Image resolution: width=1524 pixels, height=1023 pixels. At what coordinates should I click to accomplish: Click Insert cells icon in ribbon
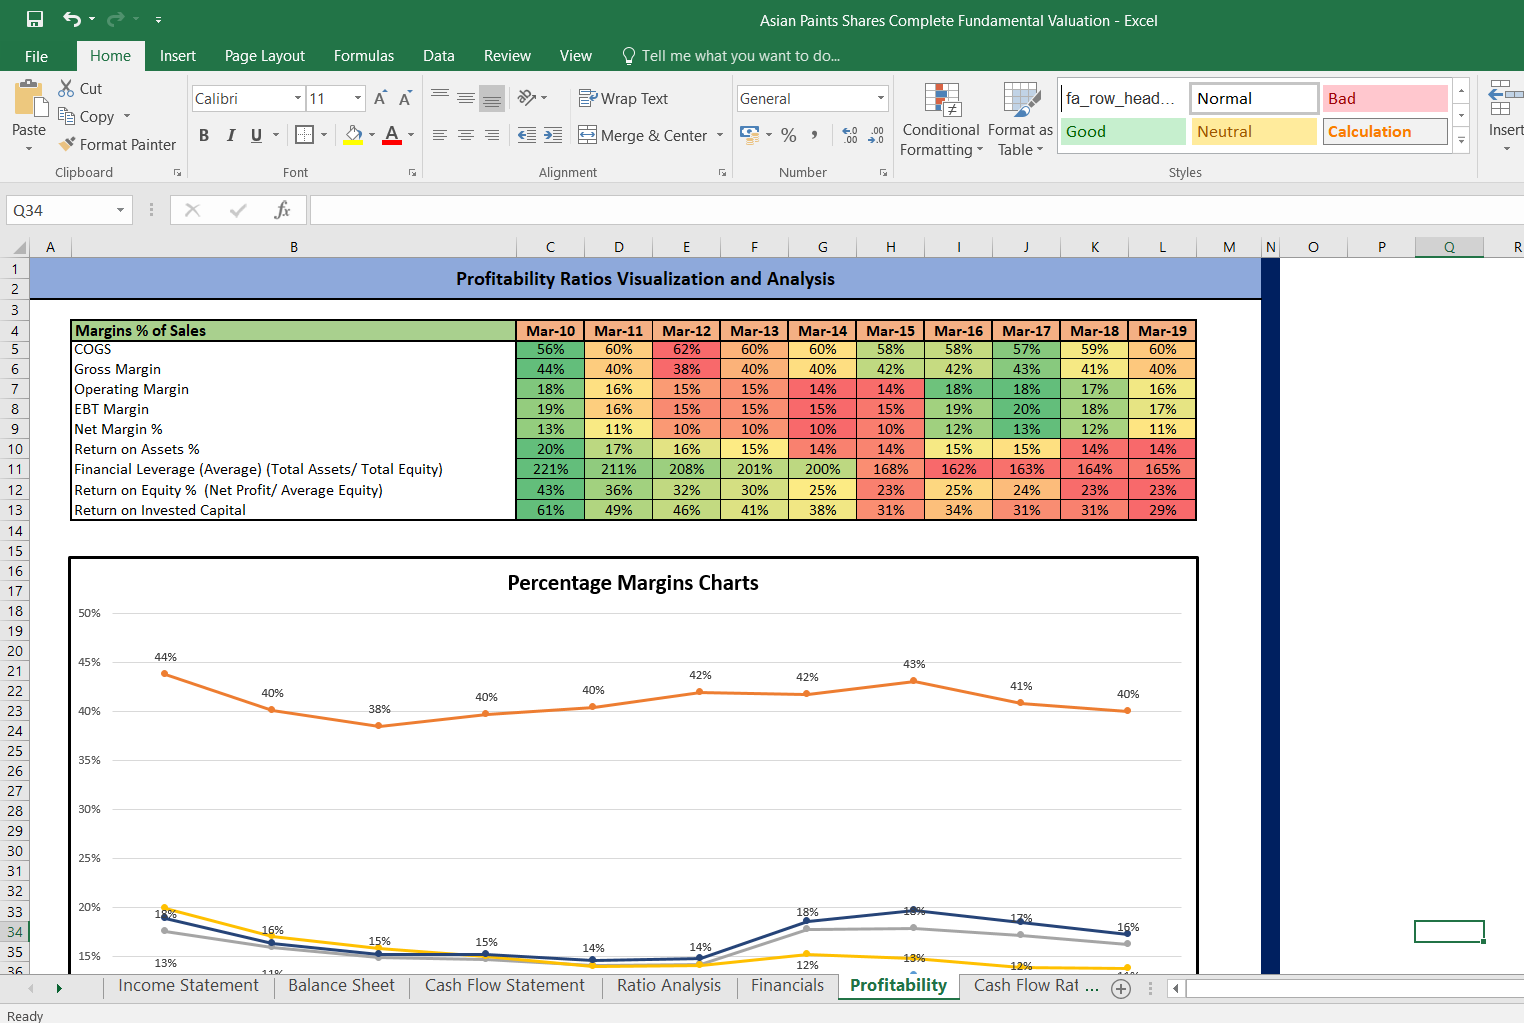[1504, 100]
